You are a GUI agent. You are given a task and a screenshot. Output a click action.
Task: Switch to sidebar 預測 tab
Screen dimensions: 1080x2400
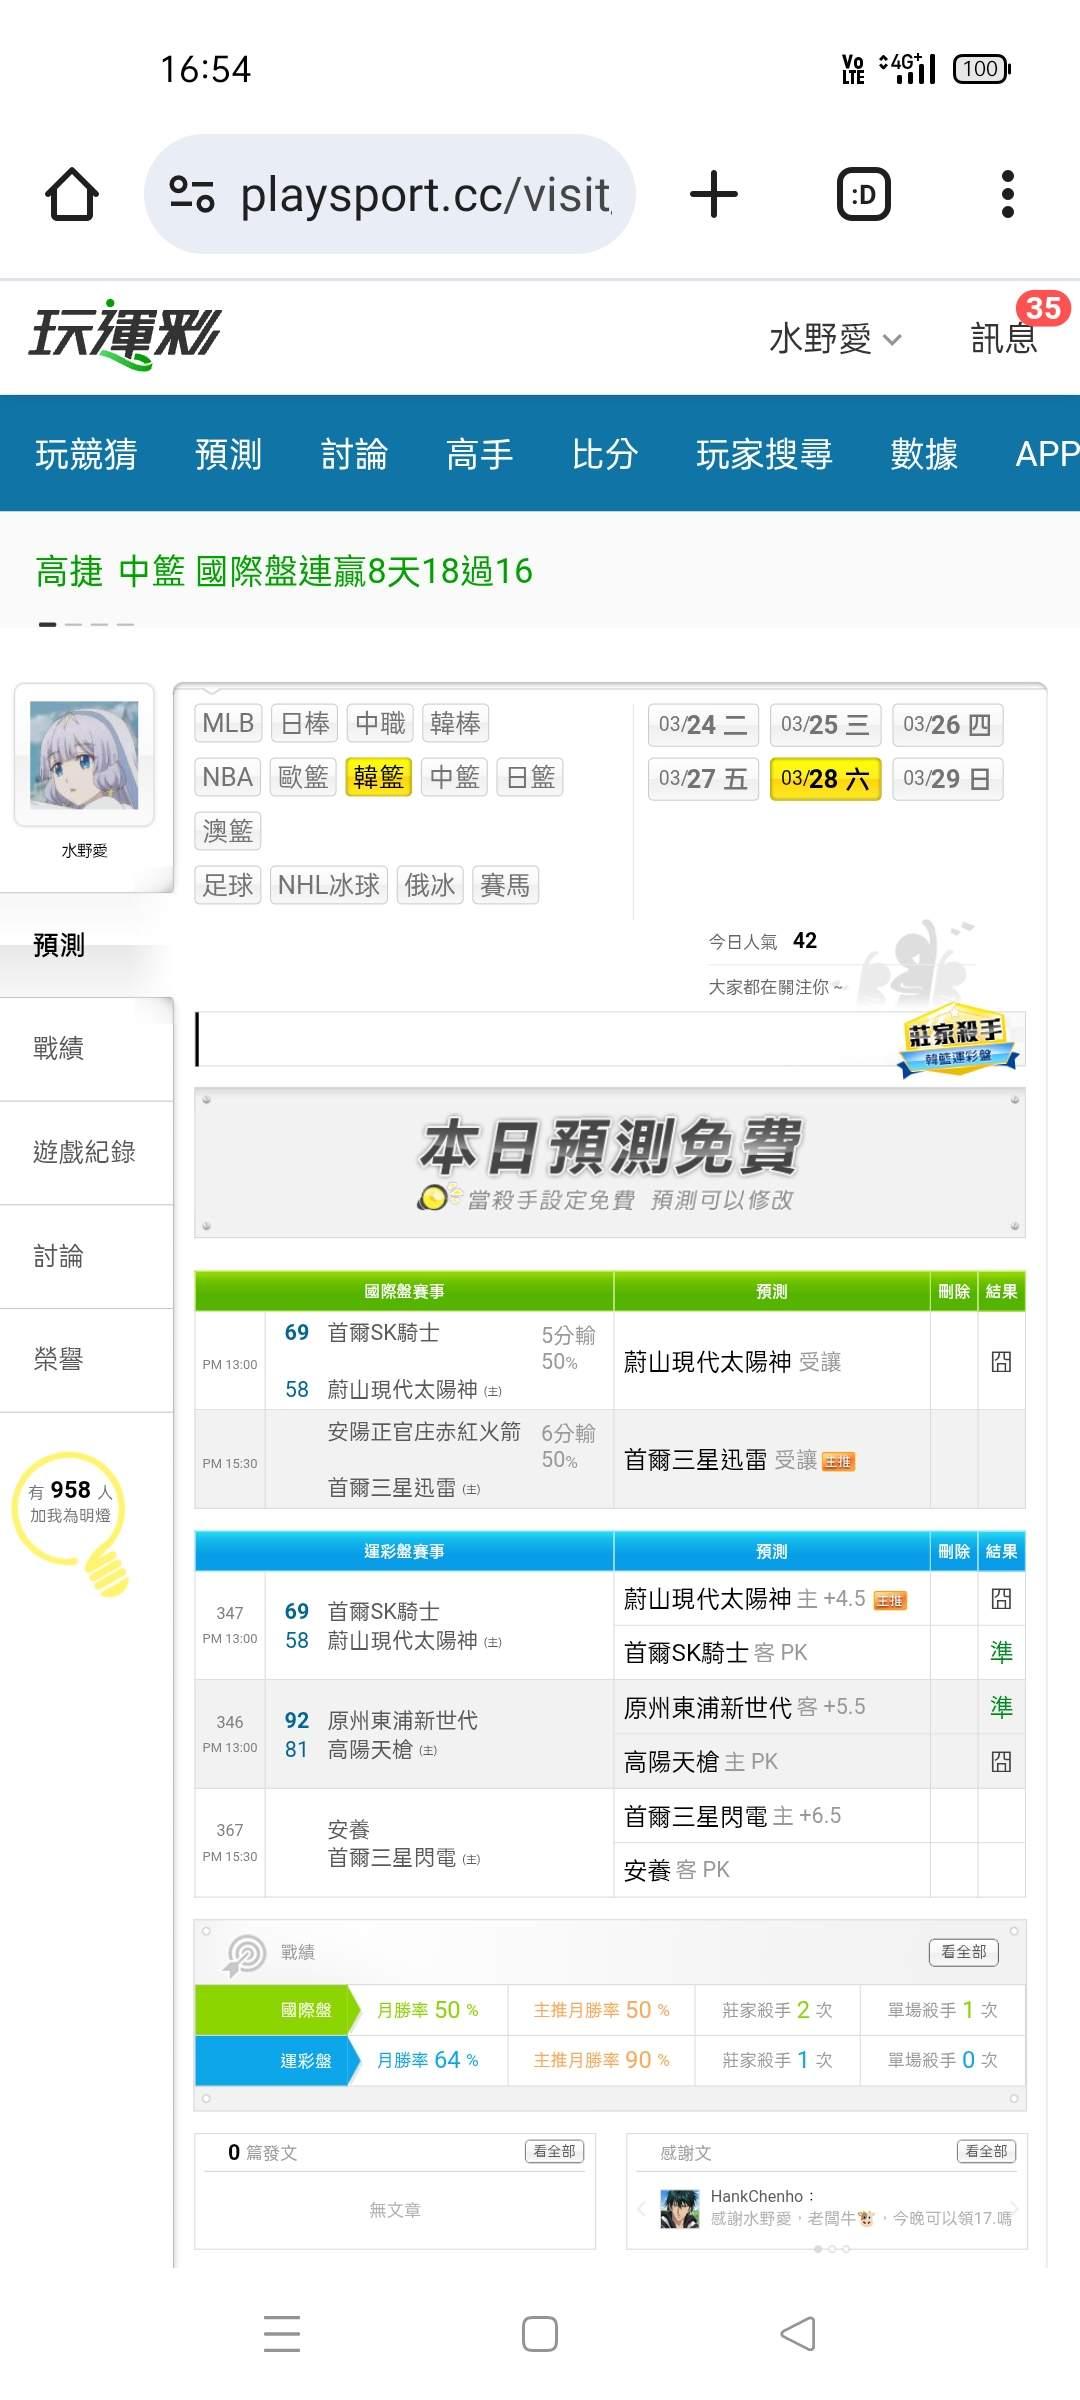pos(86,945)
